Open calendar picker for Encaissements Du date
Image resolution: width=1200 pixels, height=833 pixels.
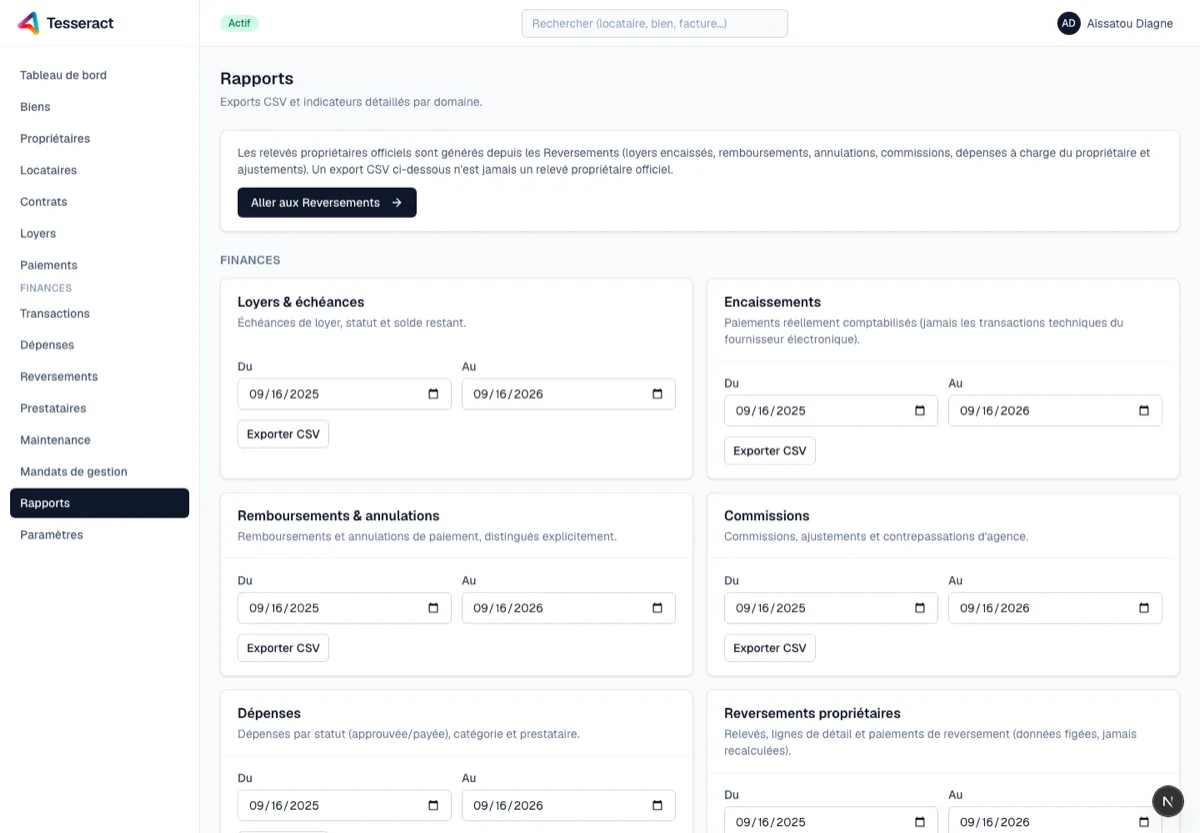(920, 410)
